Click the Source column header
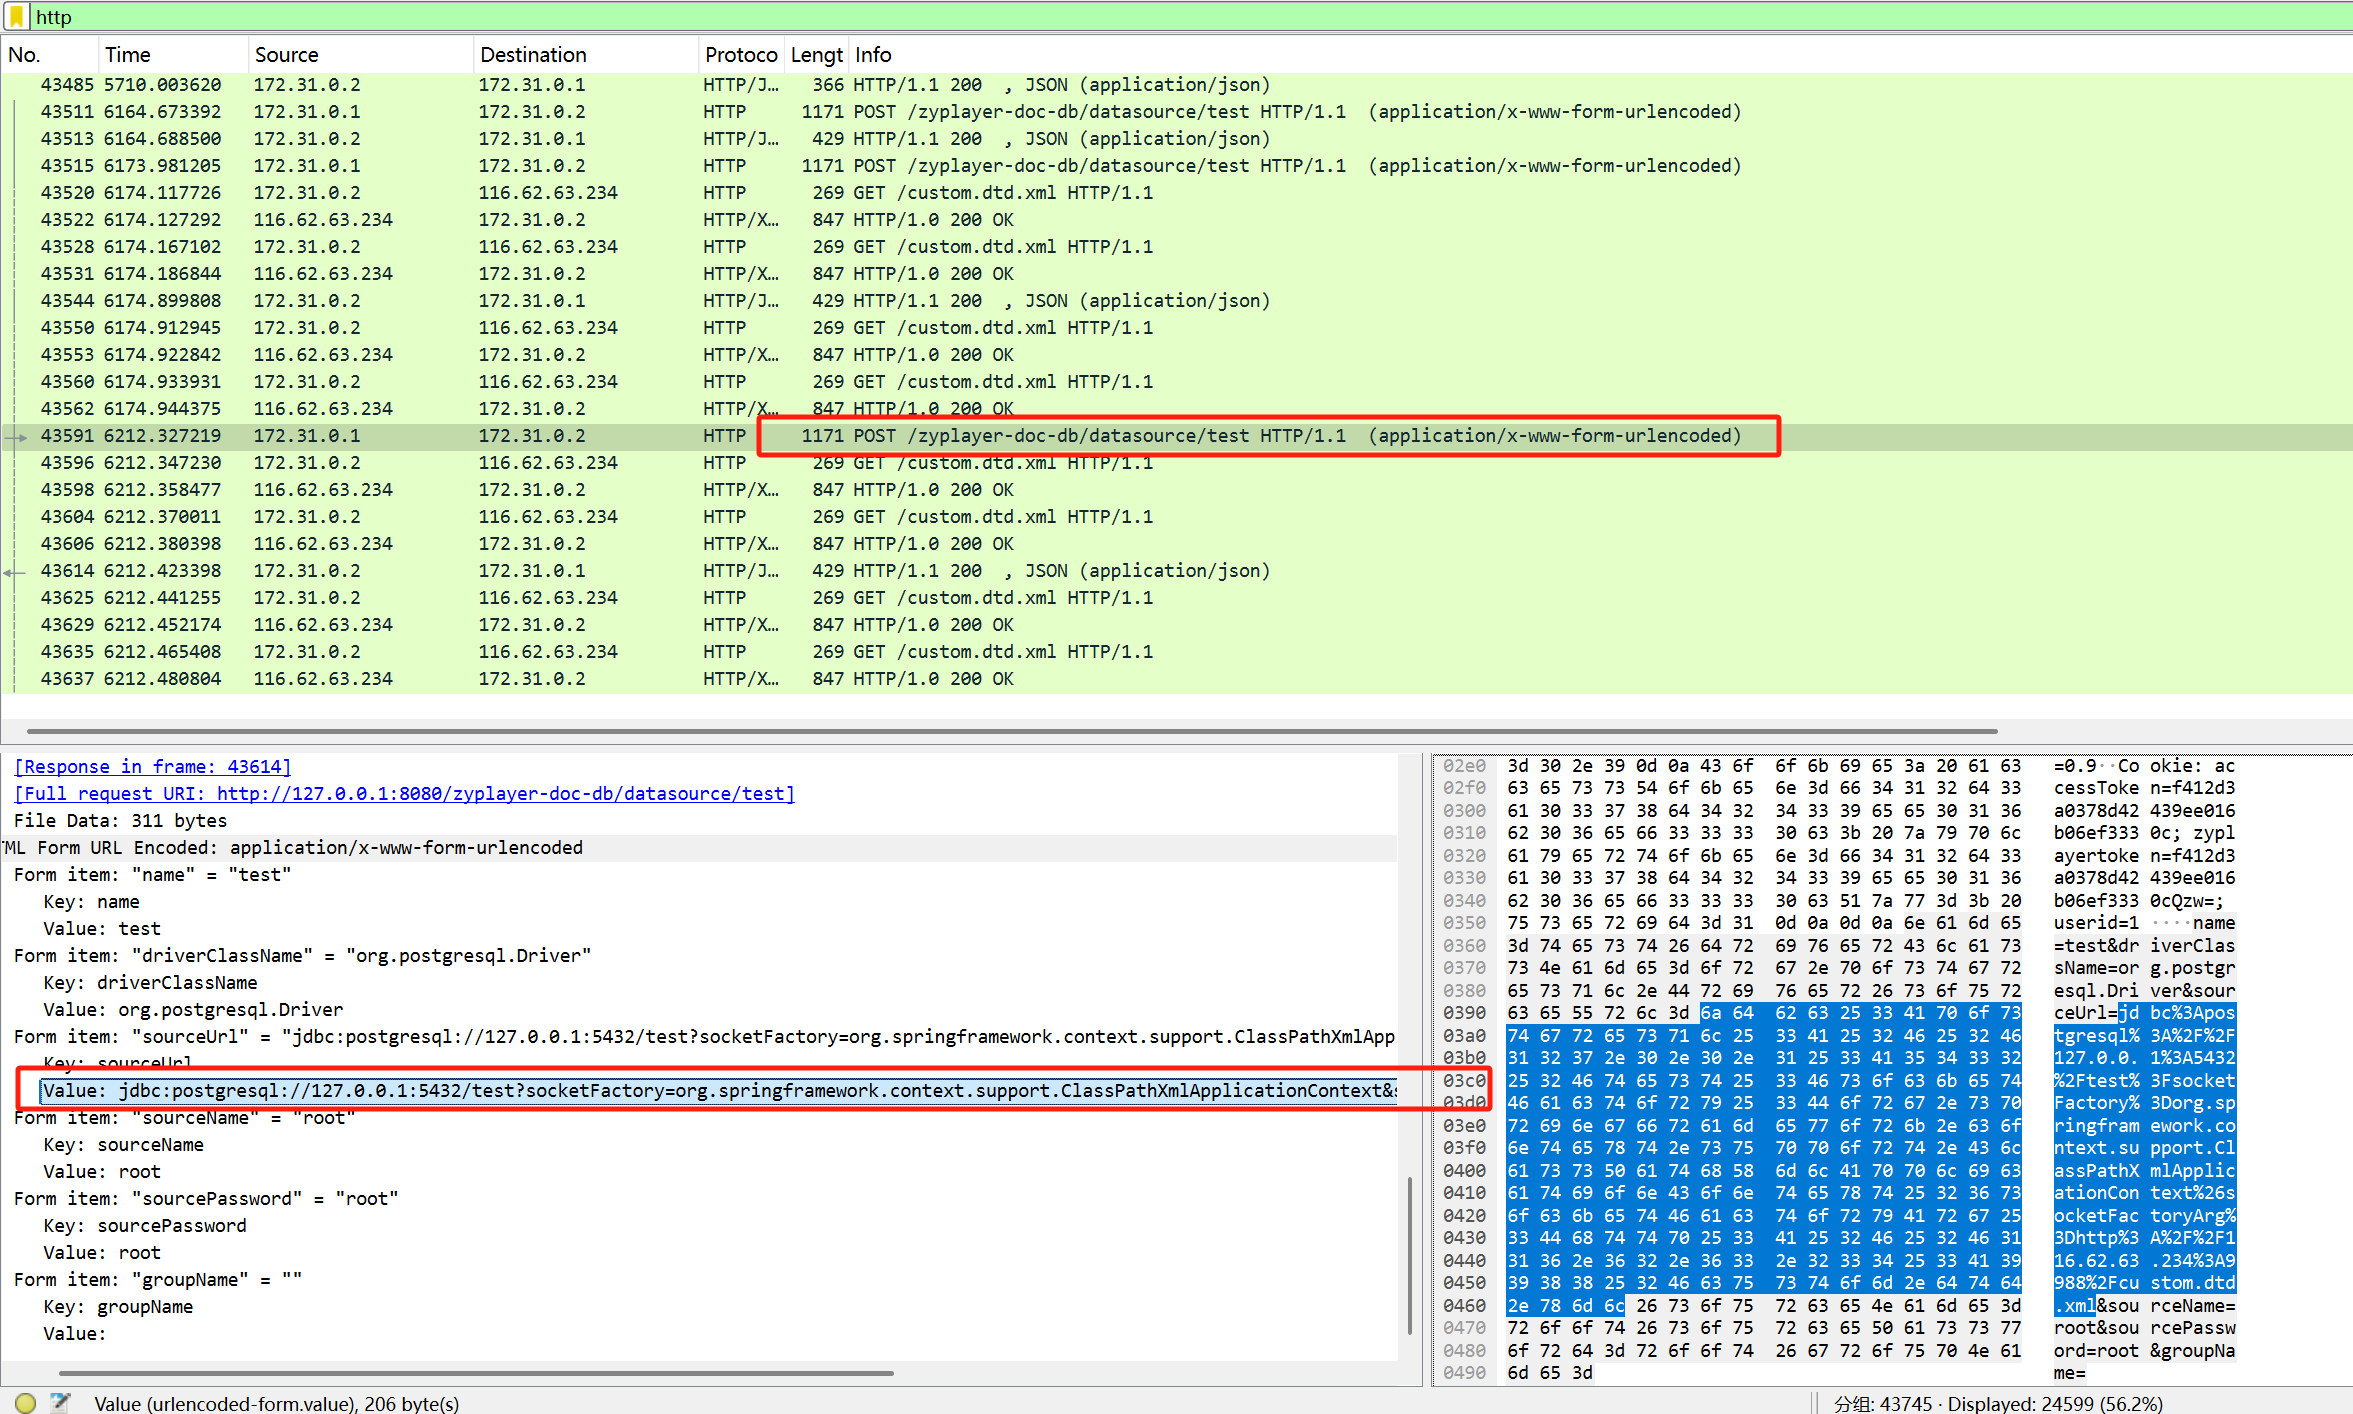 pos(286,55)
